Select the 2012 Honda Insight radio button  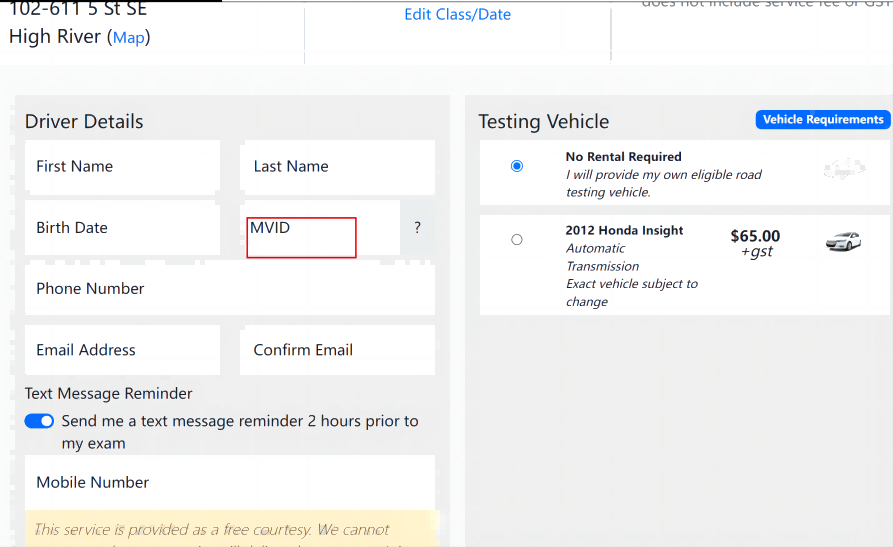click(x=516, y=240)
